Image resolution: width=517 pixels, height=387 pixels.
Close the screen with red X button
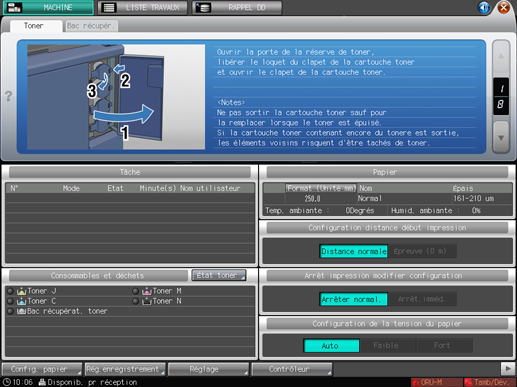click(504, 7)
